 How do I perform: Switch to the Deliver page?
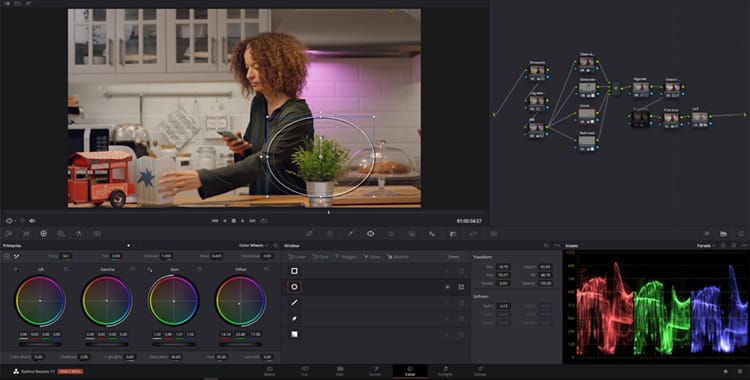pyautogui.click(x=480, y=371)
